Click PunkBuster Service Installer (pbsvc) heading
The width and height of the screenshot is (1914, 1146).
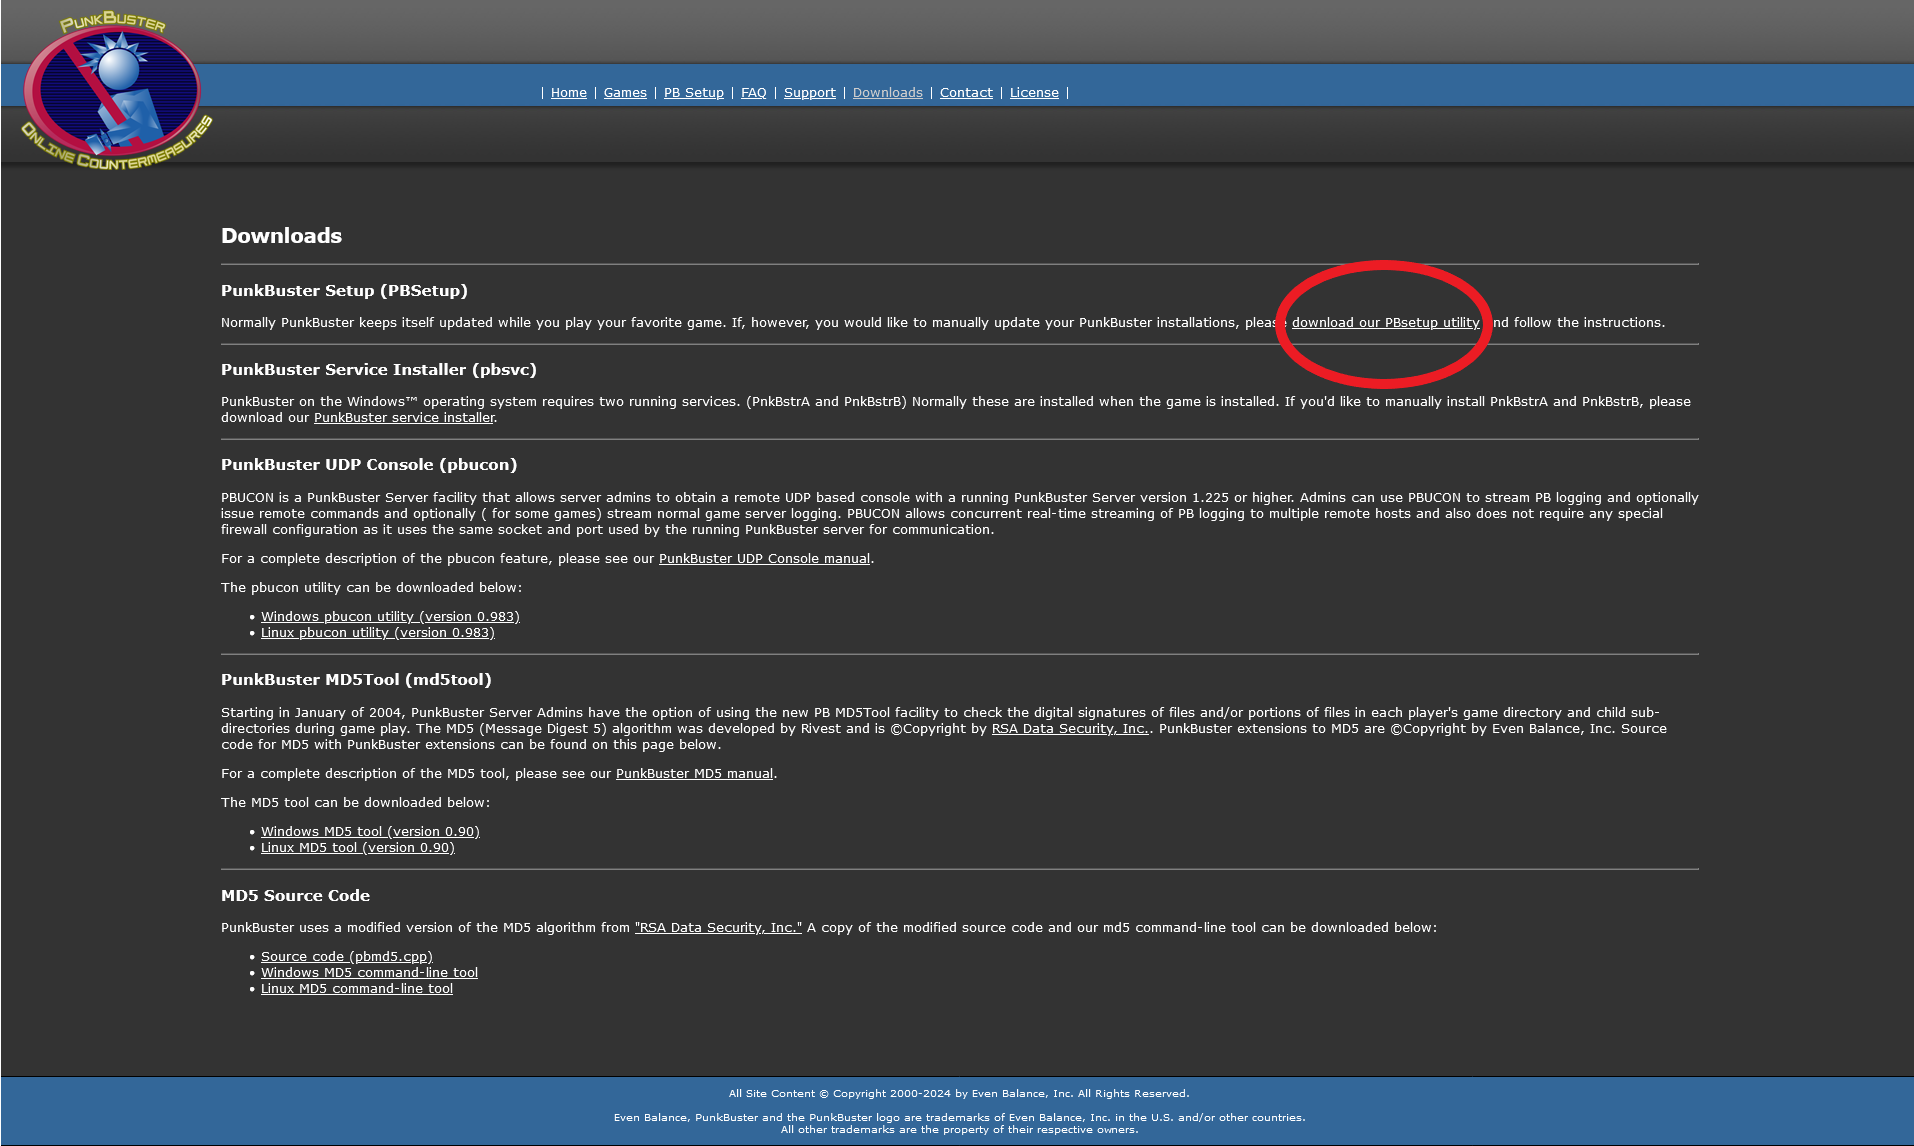379,370
